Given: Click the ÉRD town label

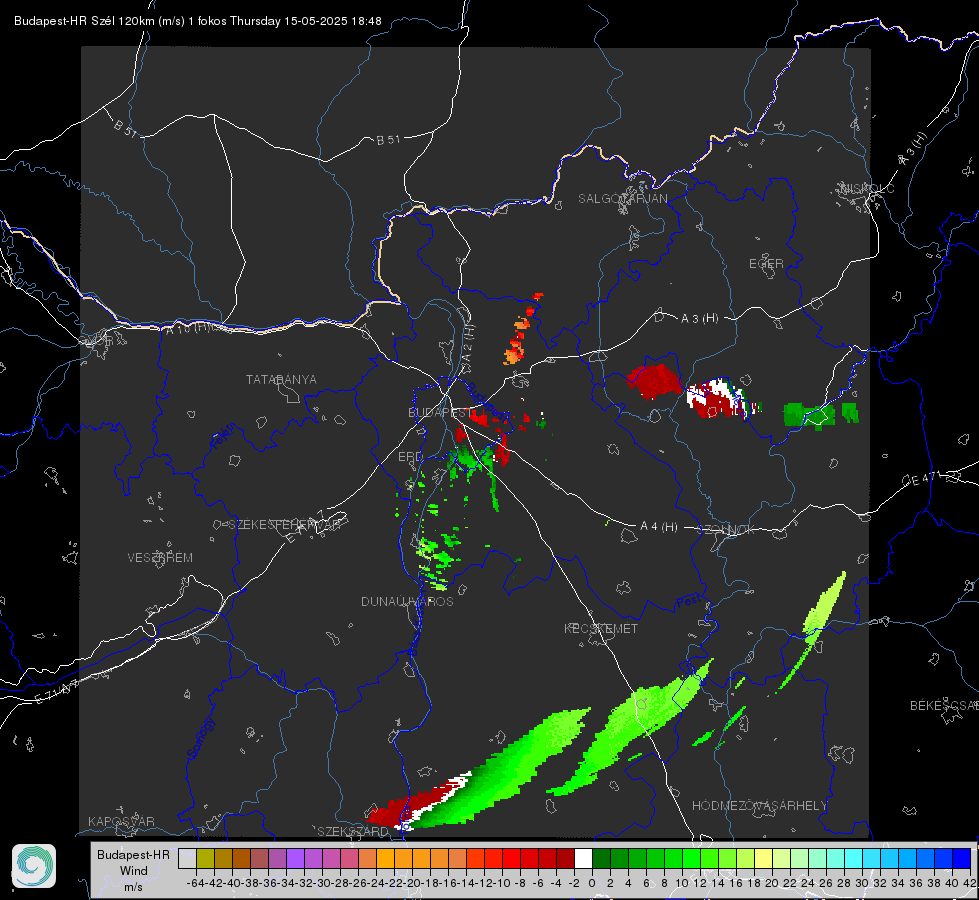Looking at the screenshot, I should 410,457.
